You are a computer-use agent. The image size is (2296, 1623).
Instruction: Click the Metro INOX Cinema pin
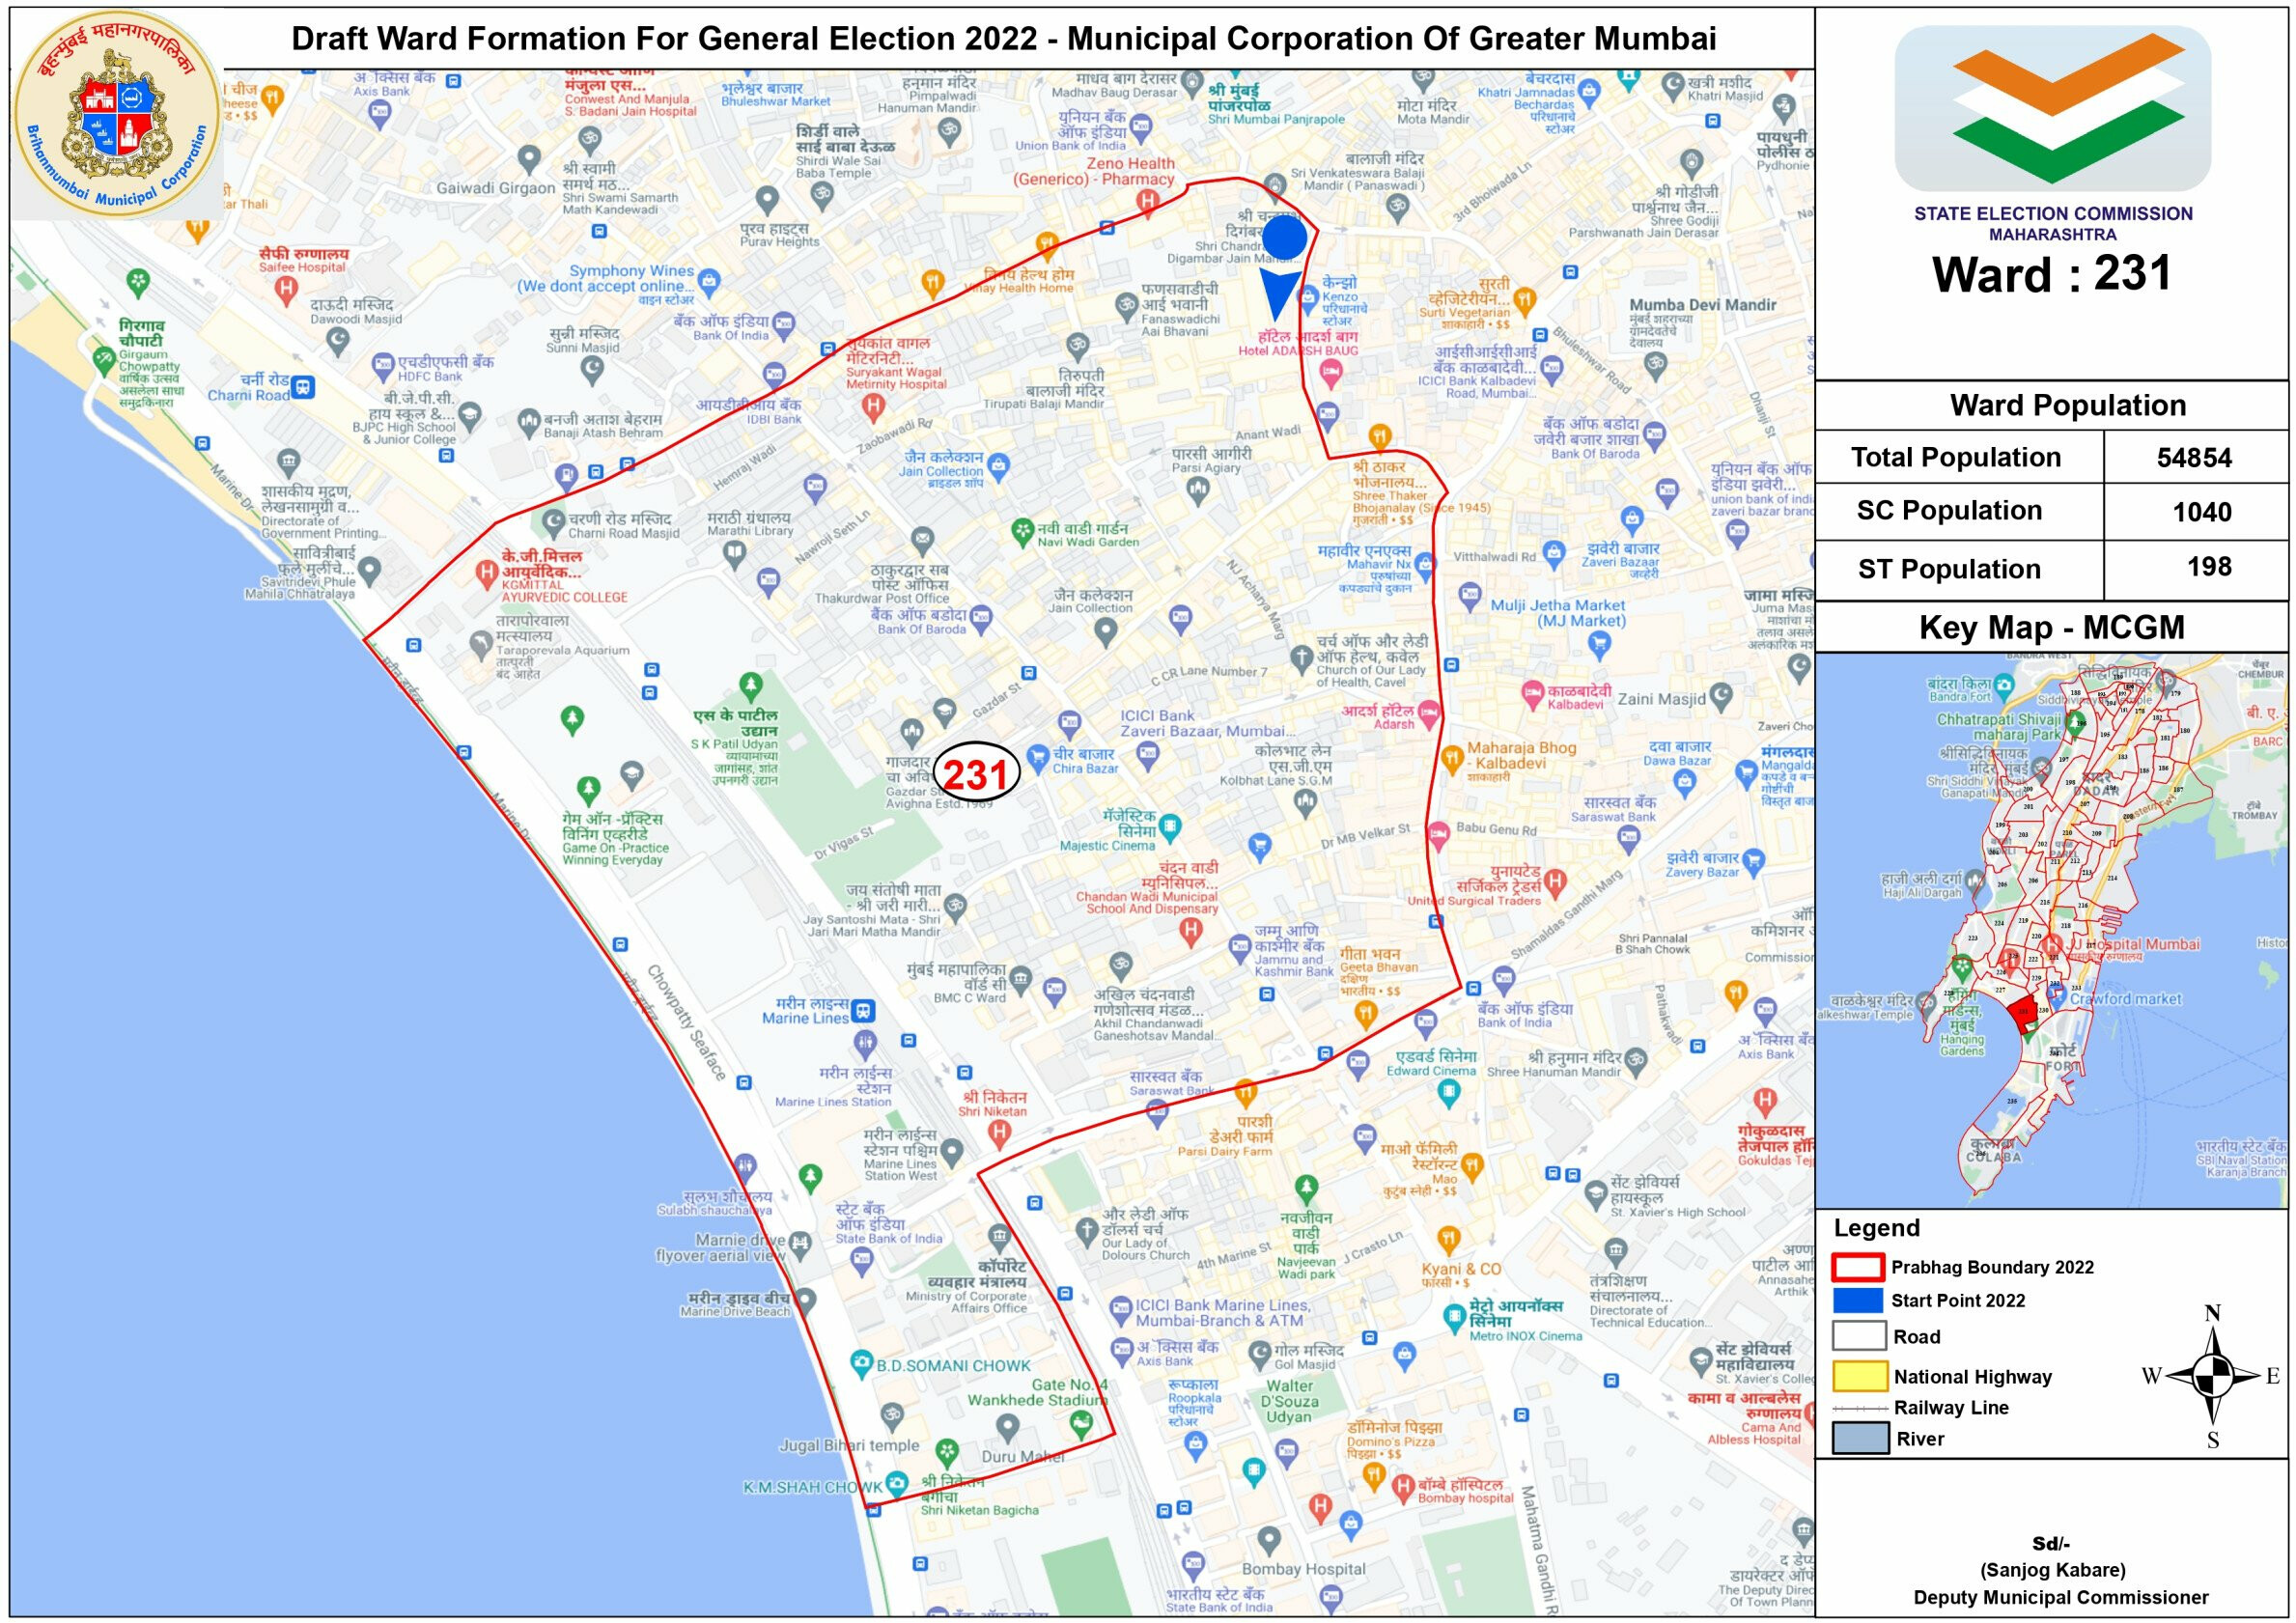tap(1455, 1318)
